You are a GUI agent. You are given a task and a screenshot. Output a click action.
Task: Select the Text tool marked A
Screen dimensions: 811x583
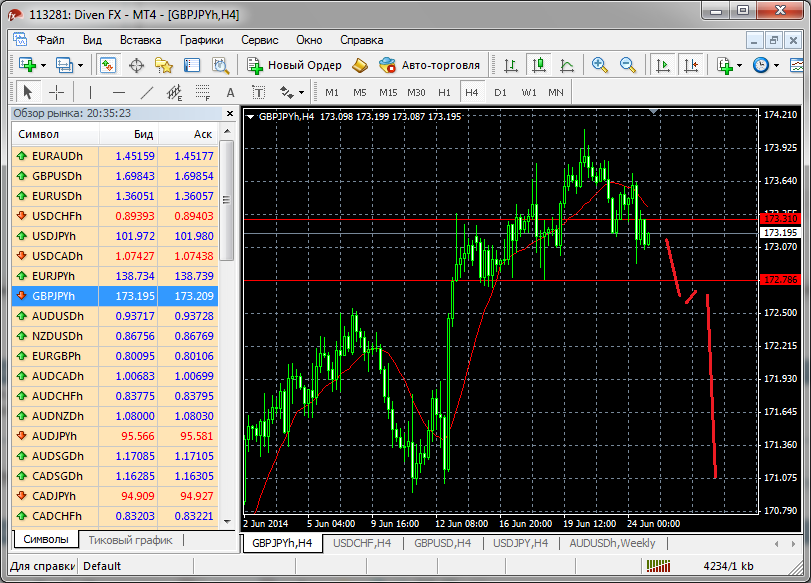click(x=231, y=93)
